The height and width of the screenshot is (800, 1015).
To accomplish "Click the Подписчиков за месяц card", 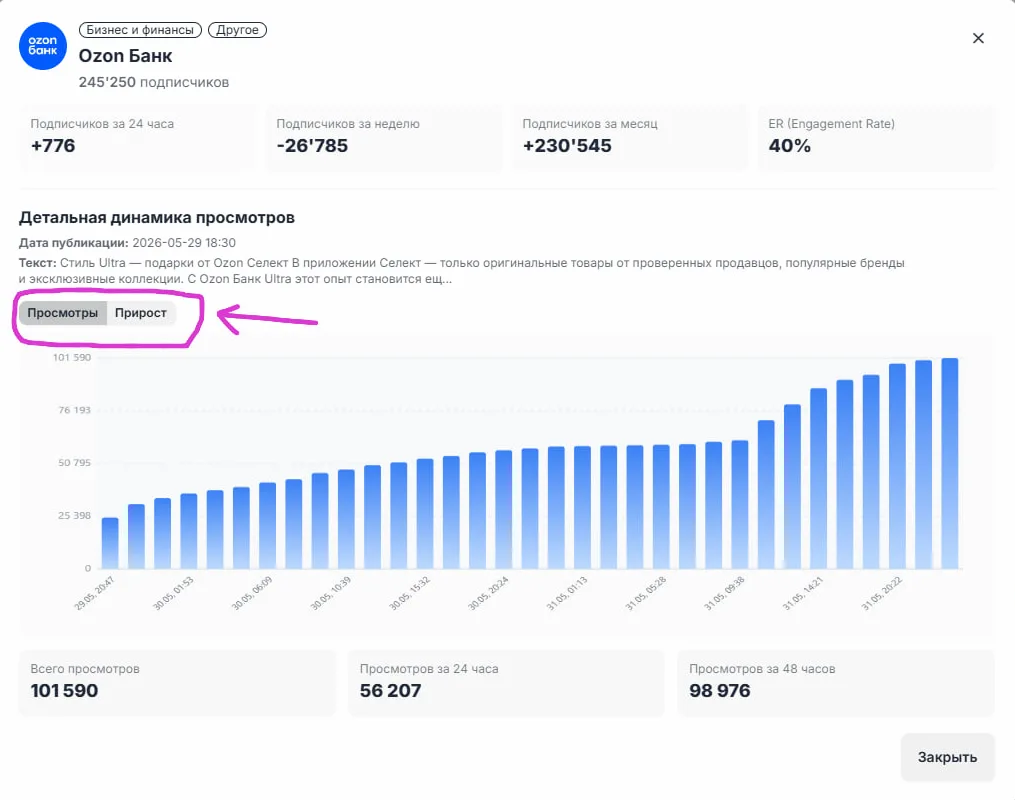I will (x=630, y=138).
